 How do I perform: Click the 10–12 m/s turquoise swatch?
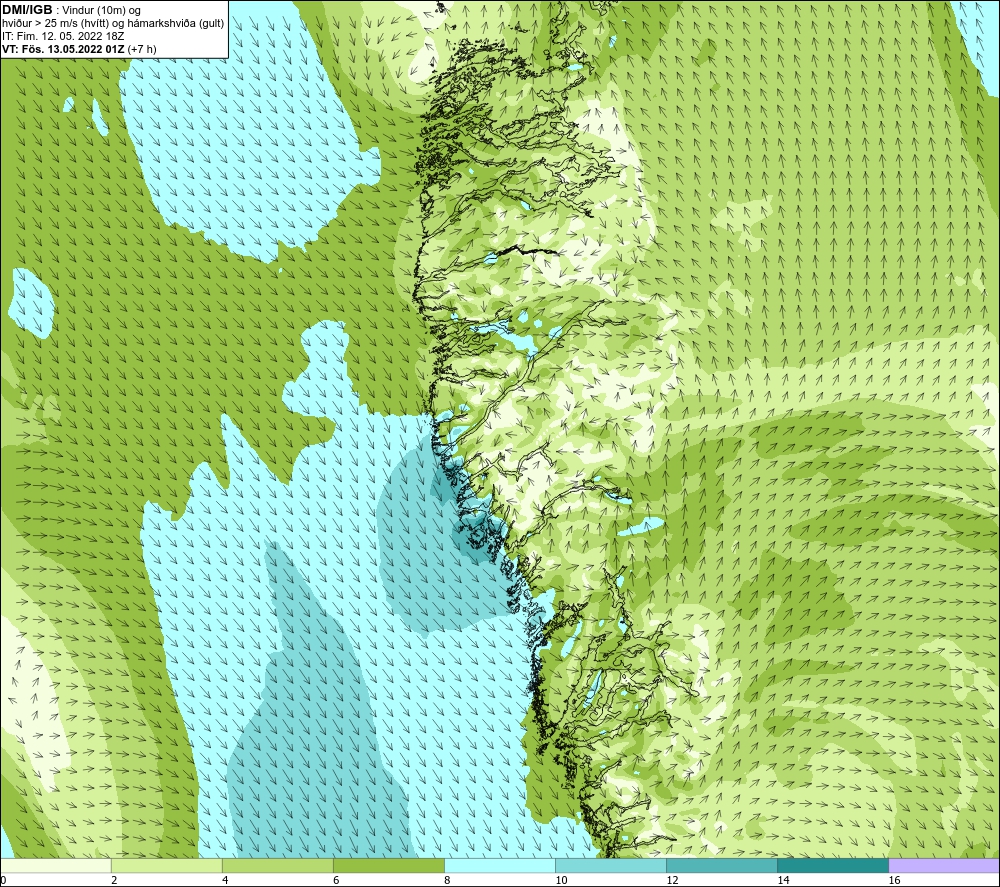(611, 865)
